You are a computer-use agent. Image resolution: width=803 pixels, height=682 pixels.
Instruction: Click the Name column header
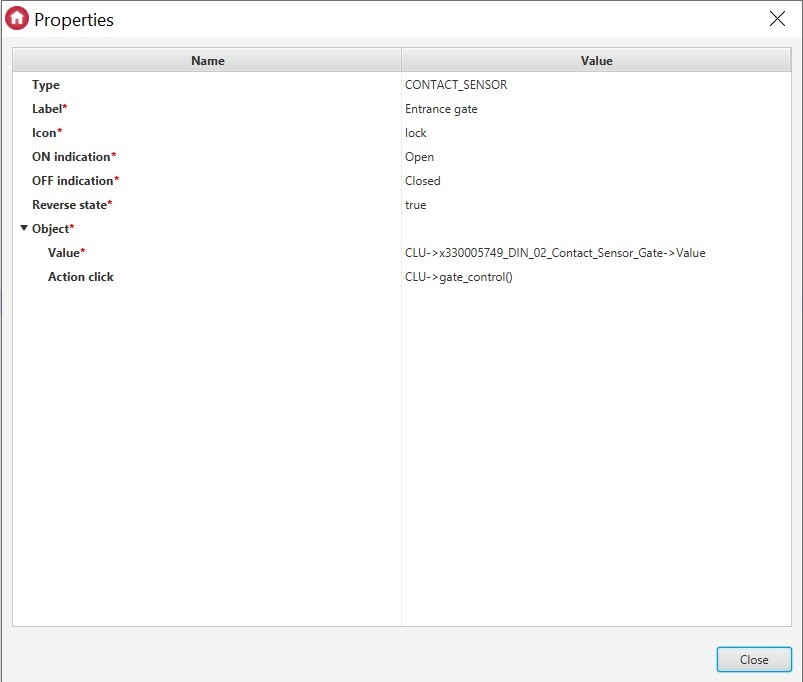click(x=207, y=60)
